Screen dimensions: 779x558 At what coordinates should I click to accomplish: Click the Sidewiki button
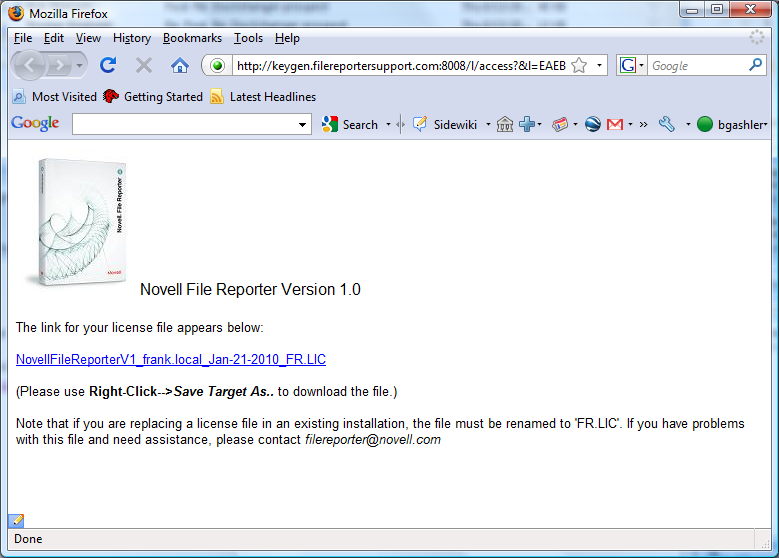coord(445,125)
